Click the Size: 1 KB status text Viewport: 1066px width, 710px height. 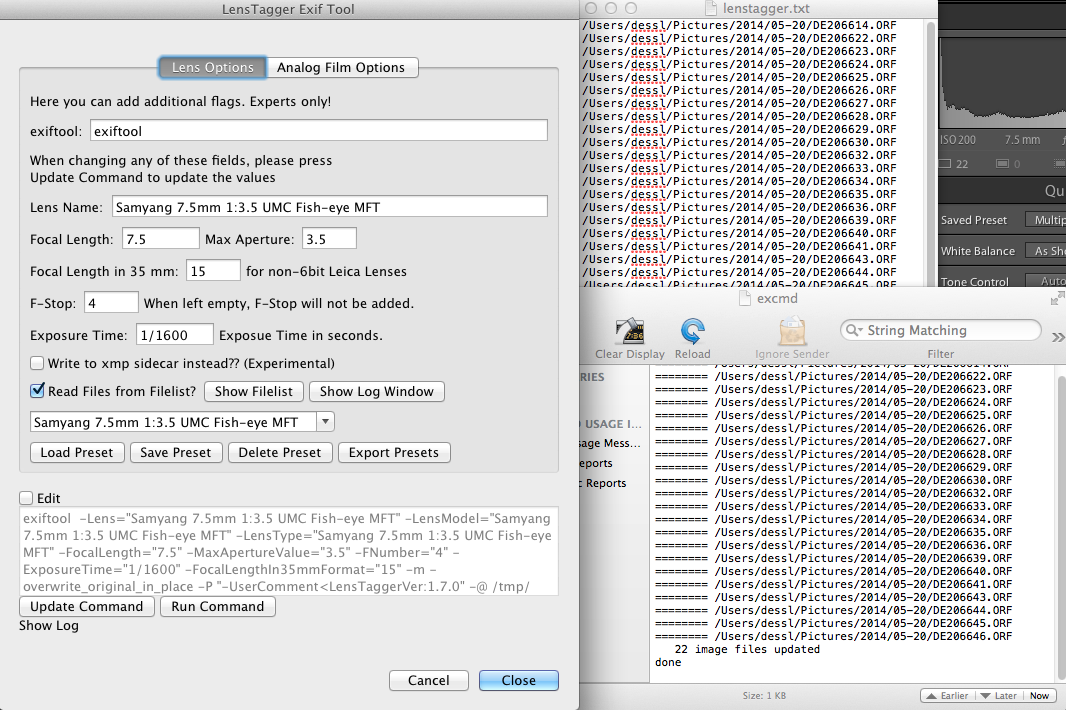point(764,695)
